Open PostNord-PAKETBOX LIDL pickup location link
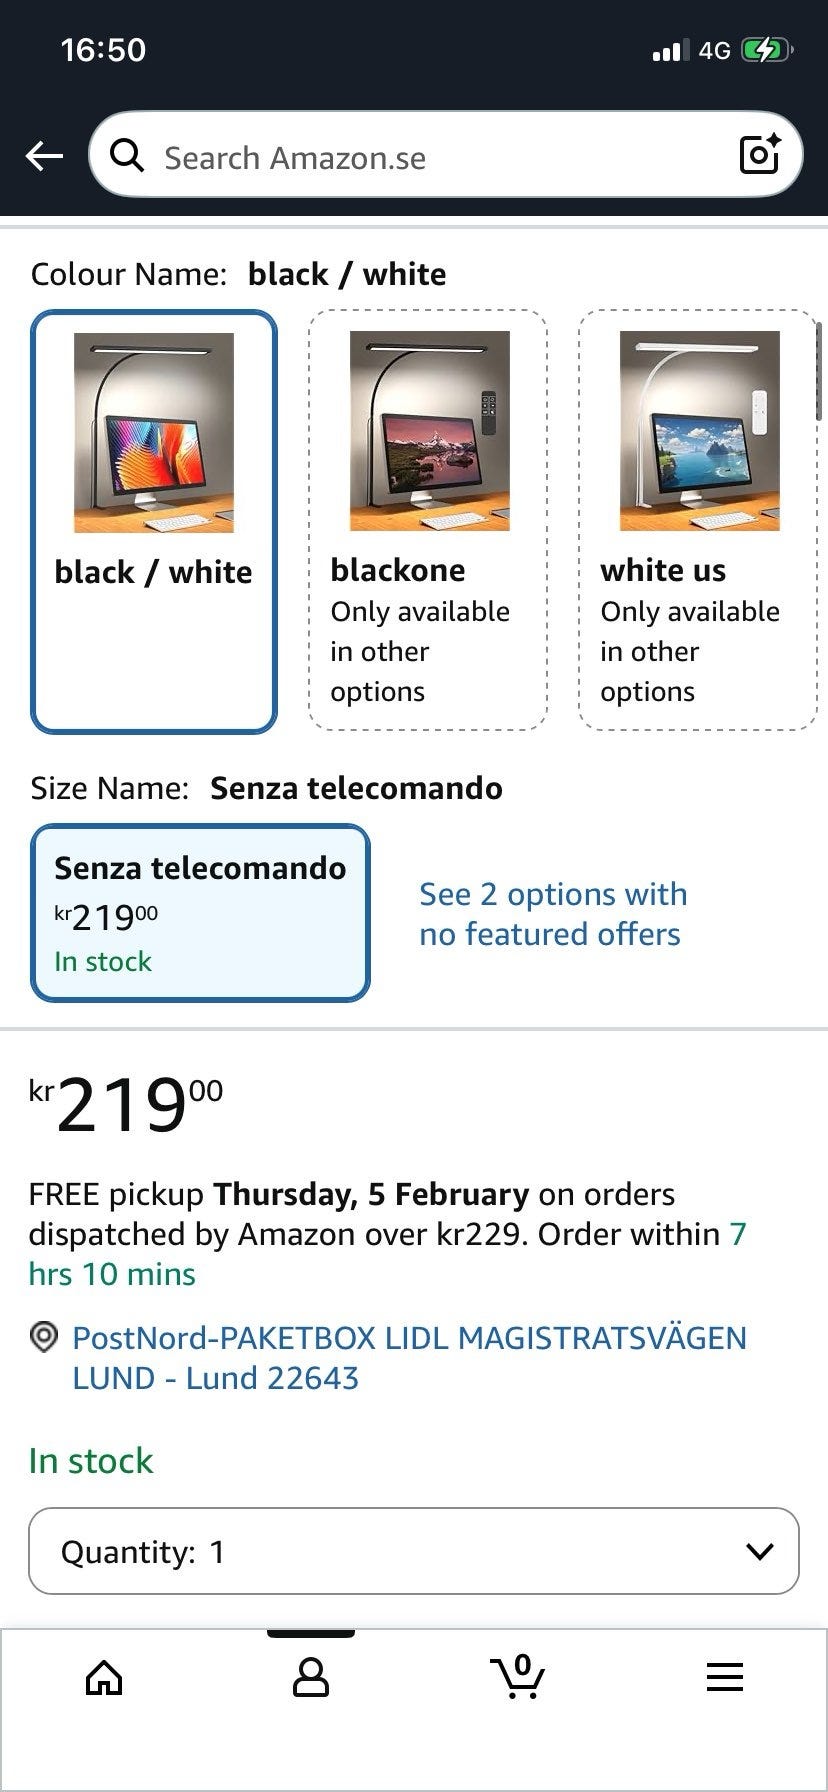Image resolution: width=828 pixels, height=1792 pixels. click(x=409, y=1357)
